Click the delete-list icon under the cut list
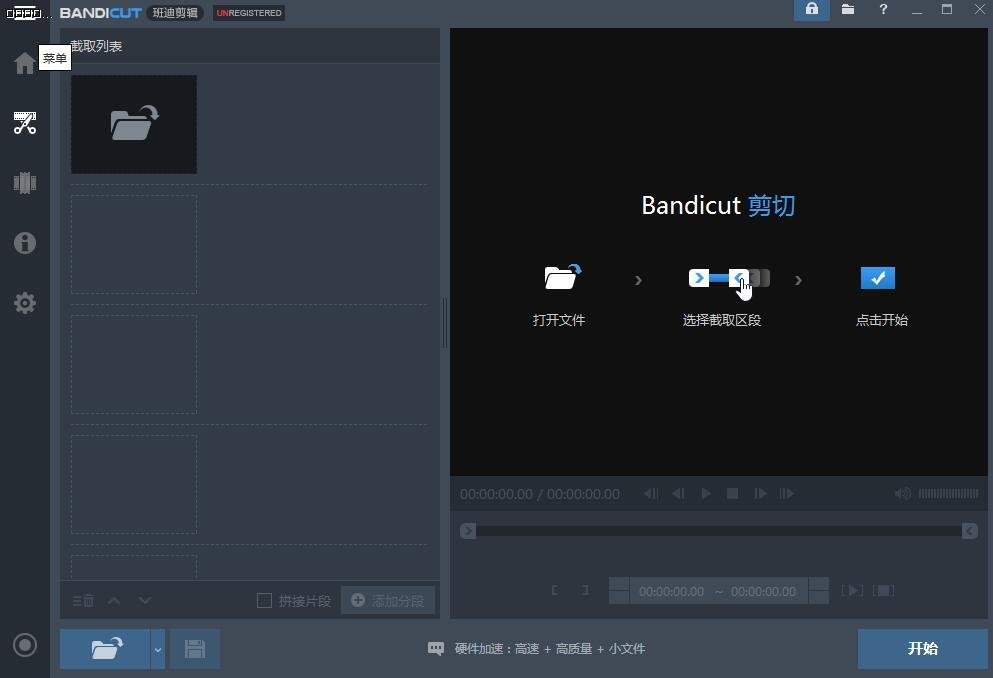 coord(83,600)
